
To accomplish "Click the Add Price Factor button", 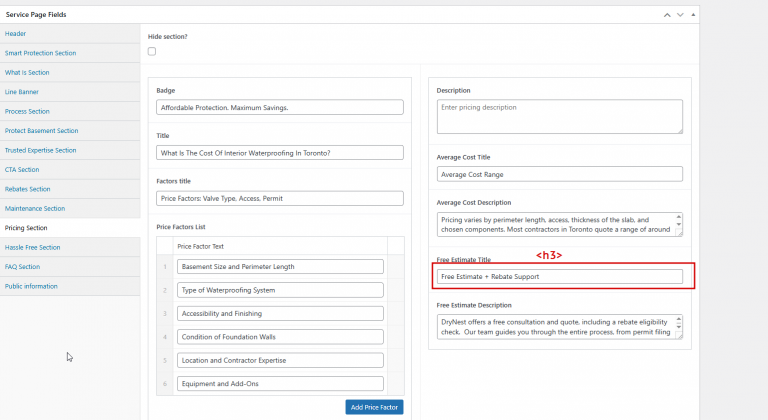I will 374,407.
